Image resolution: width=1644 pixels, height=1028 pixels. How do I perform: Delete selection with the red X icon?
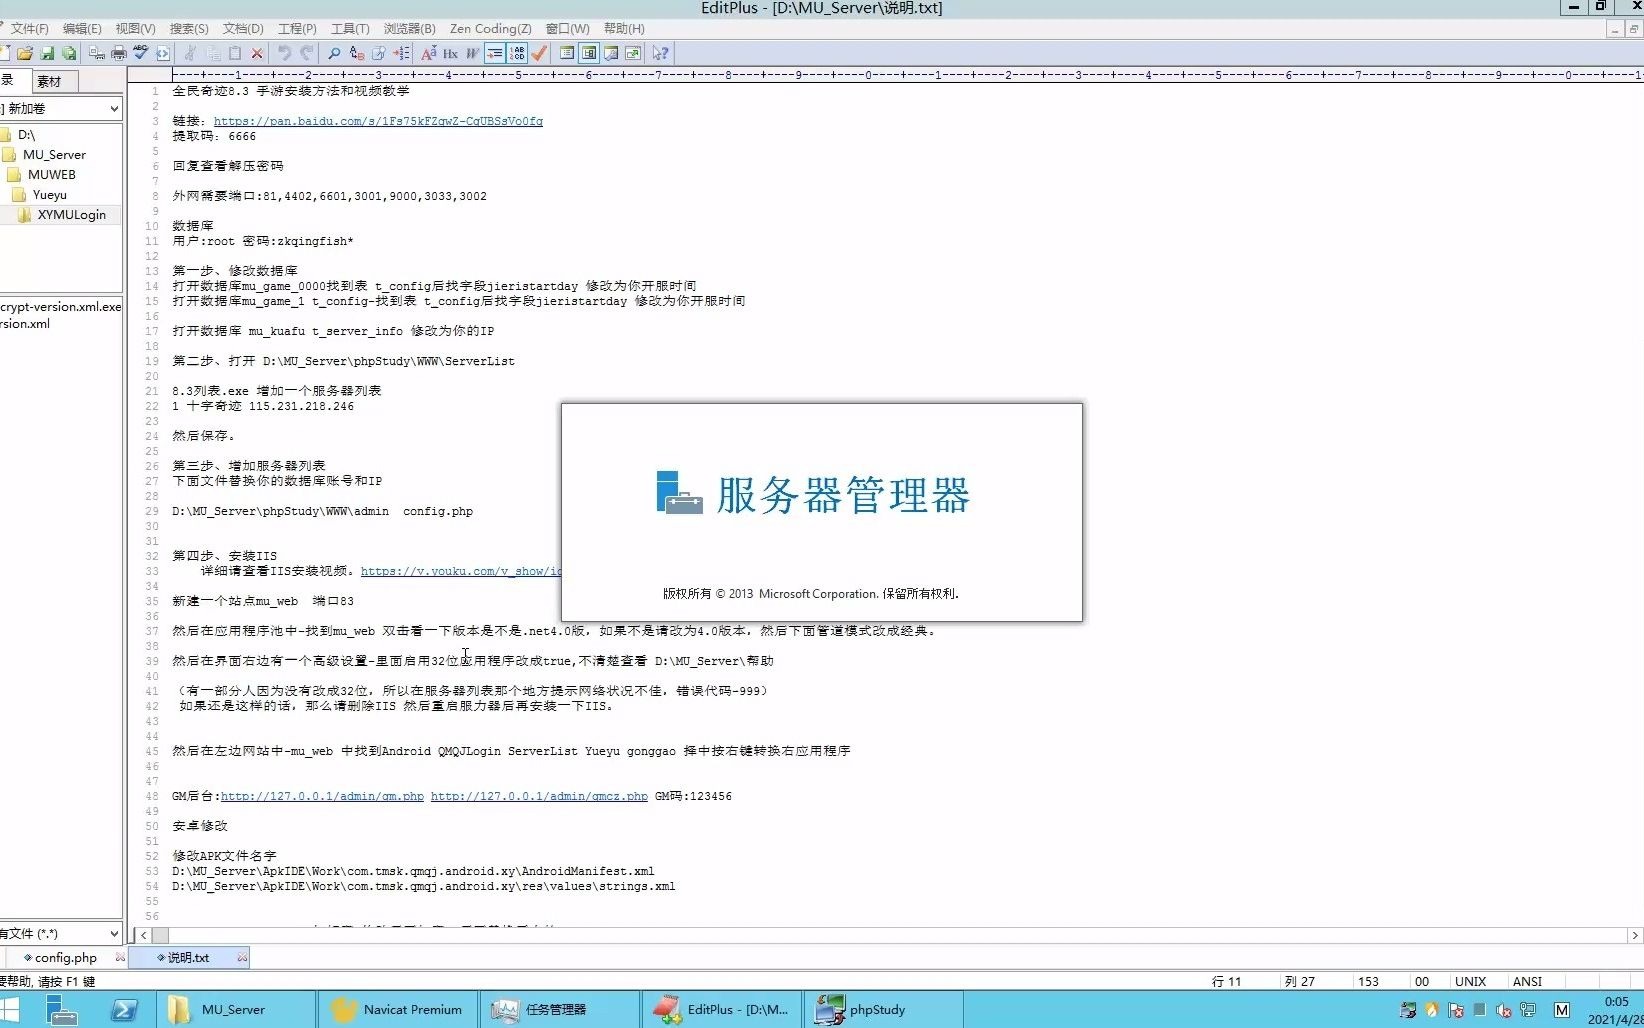pos(257,53)
